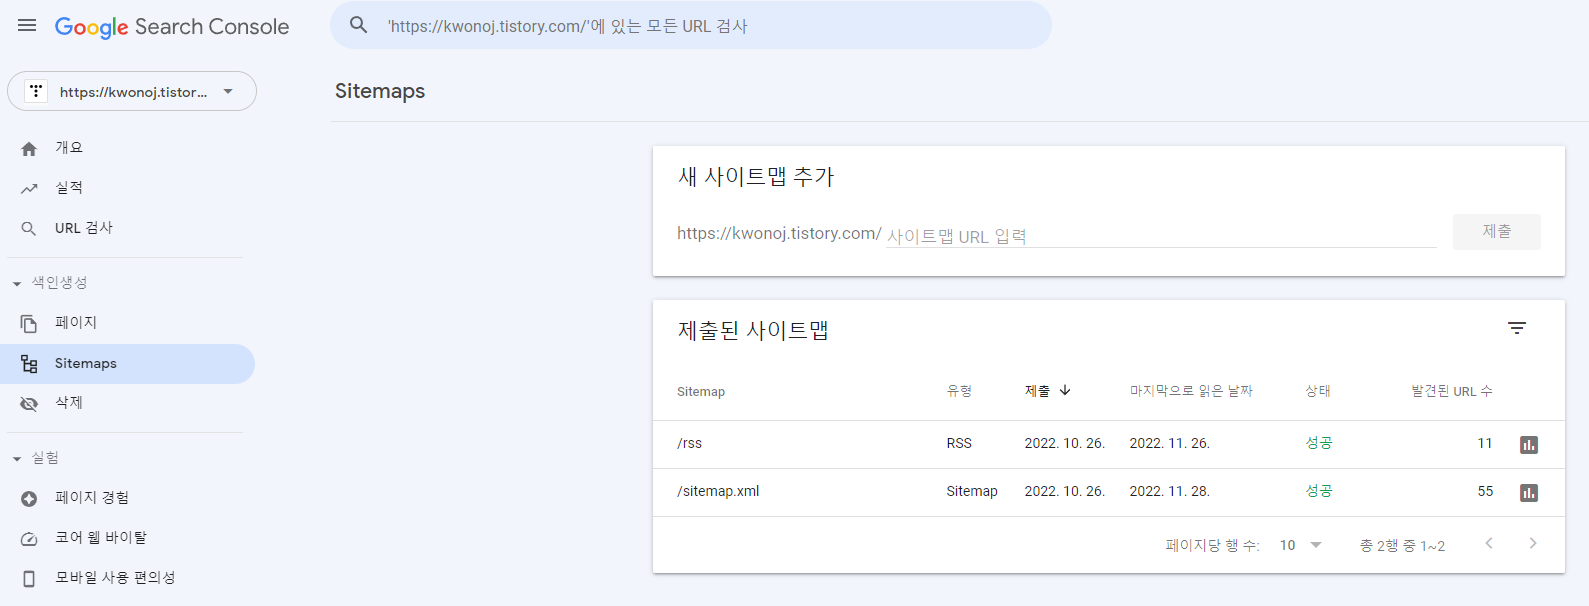1589x606 pixels.
Task: Open the /sitemap.xml sitemap row
Action: point(1109,492)
